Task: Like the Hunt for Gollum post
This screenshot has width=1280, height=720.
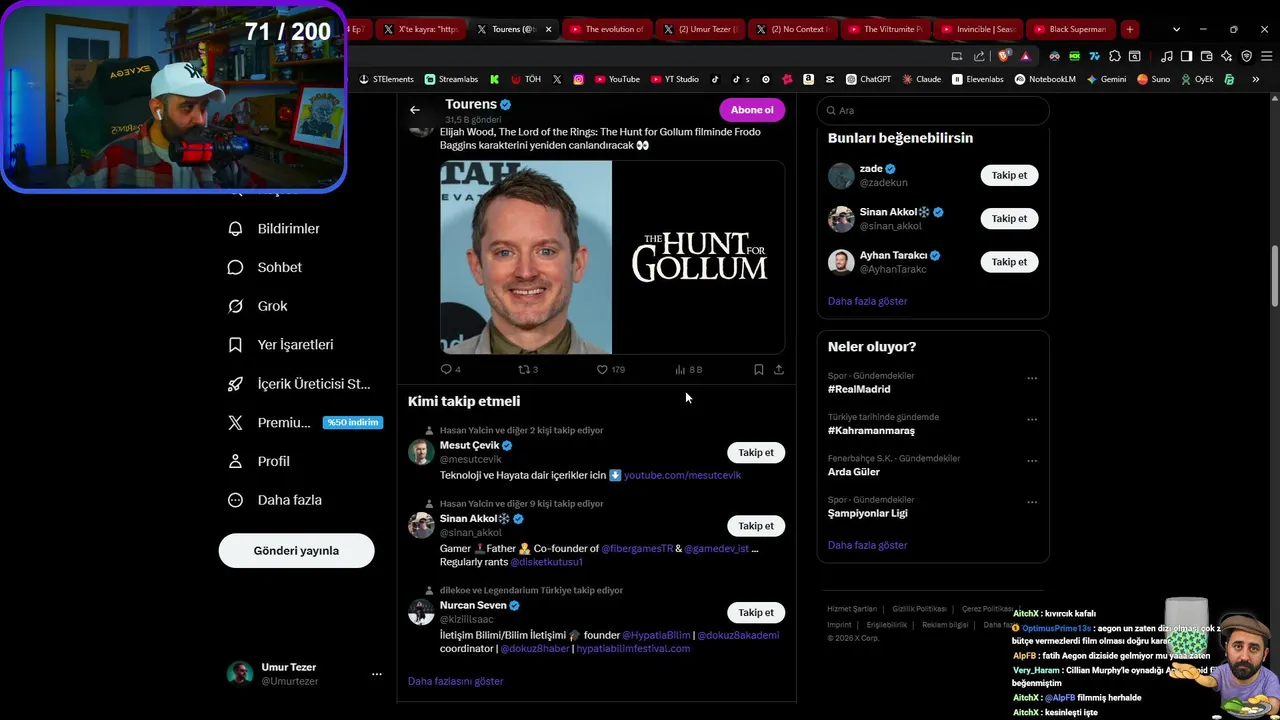Action: click(x=610, y=370)
